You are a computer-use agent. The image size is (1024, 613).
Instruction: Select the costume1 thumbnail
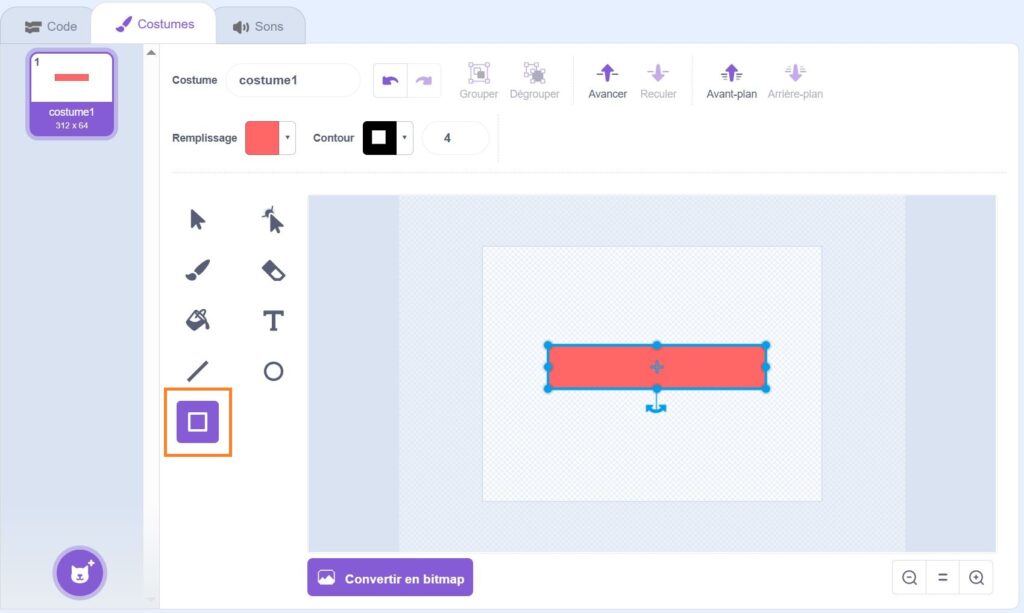tap(71, 94)
